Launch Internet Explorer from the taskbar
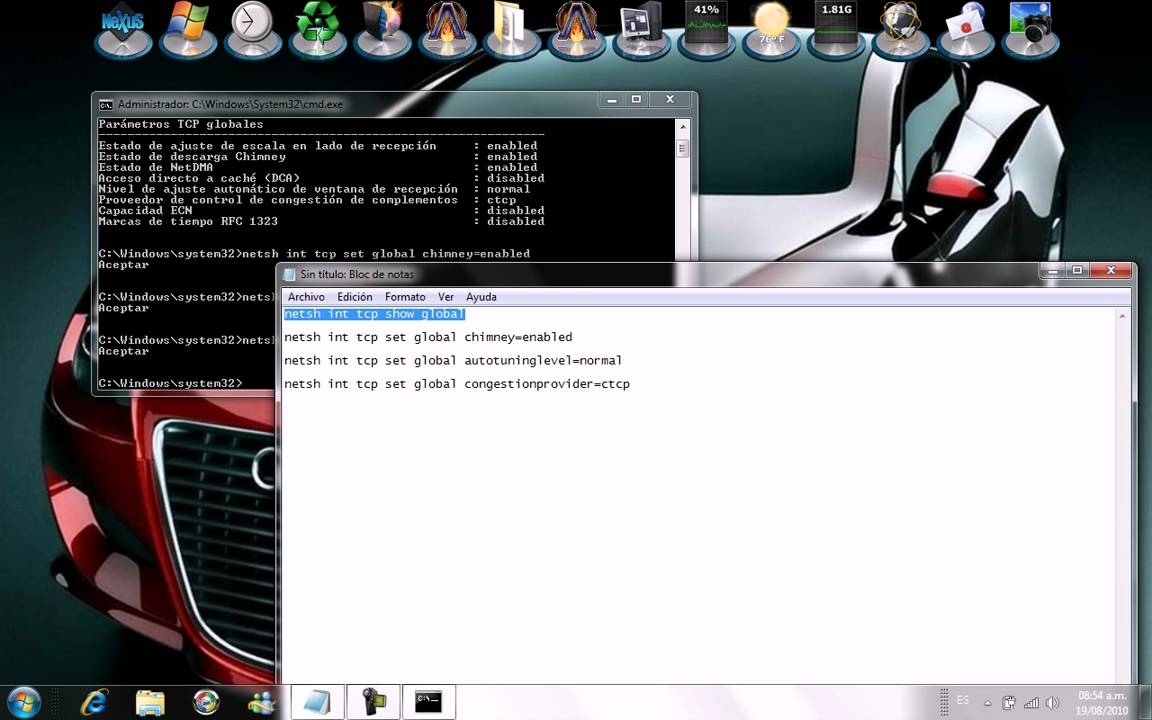The height and width of the screenshot is (720, 1152). pyautogui.click(x=94, y=702)
